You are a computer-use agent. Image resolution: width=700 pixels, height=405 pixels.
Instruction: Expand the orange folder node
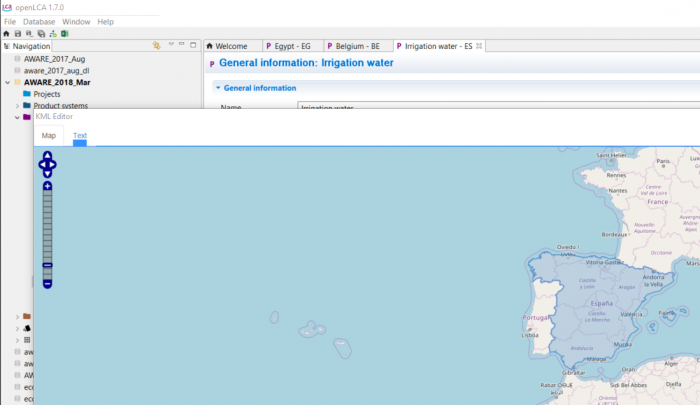coord(17,317)
